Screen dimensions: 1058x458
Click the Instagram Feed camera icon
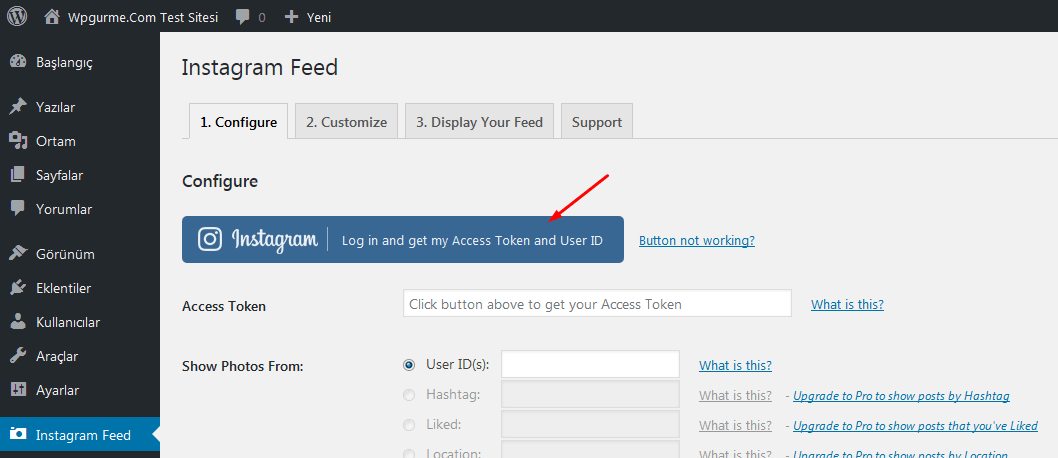pos(18,435)
